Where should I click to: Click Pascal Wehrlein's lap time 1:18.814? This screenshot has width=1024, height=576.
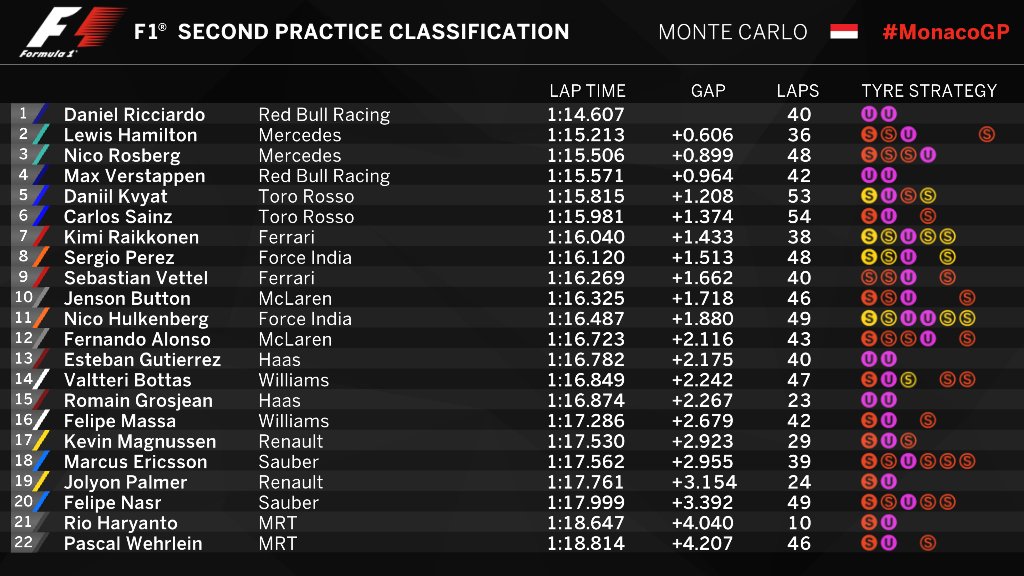[586, 543]
